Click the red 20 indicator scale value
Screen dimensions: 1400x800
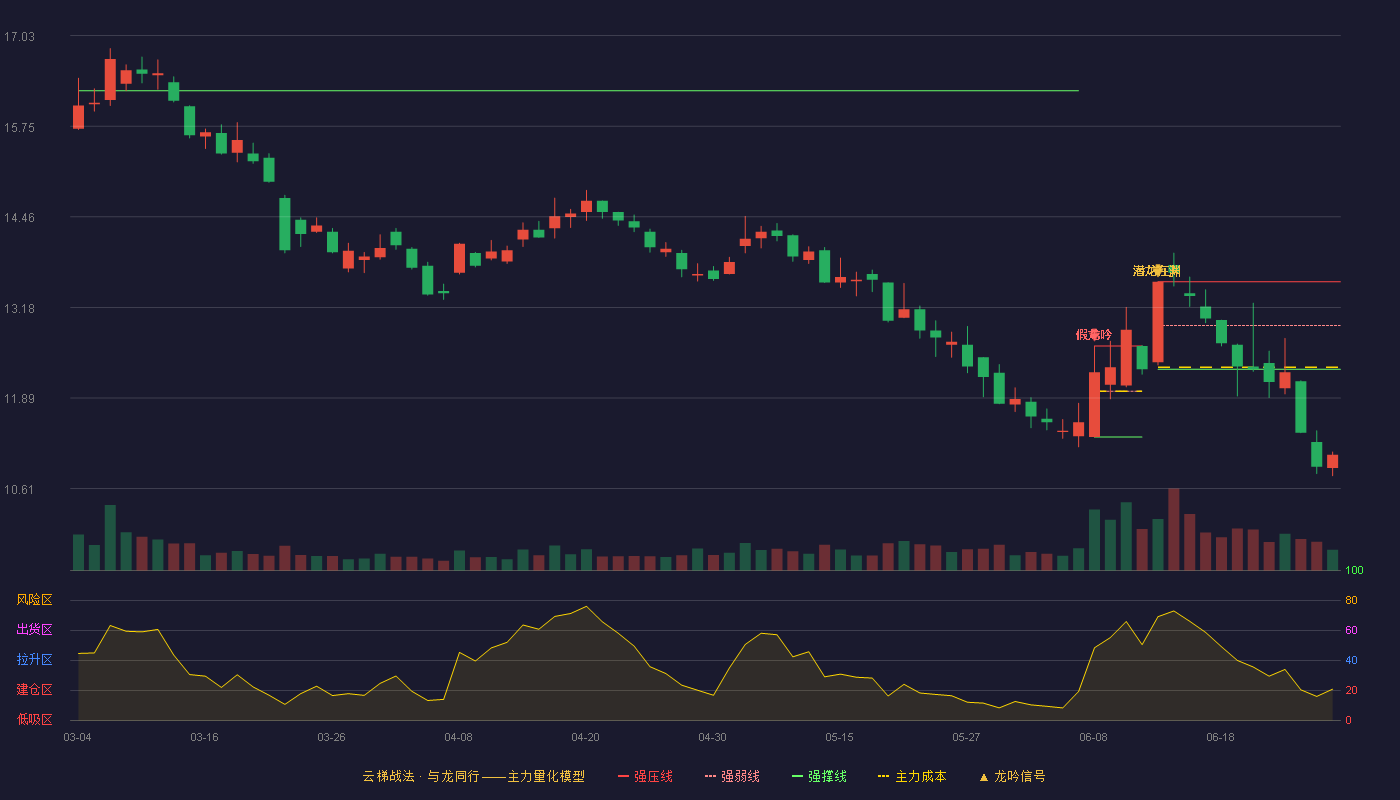pos(1351,691)
